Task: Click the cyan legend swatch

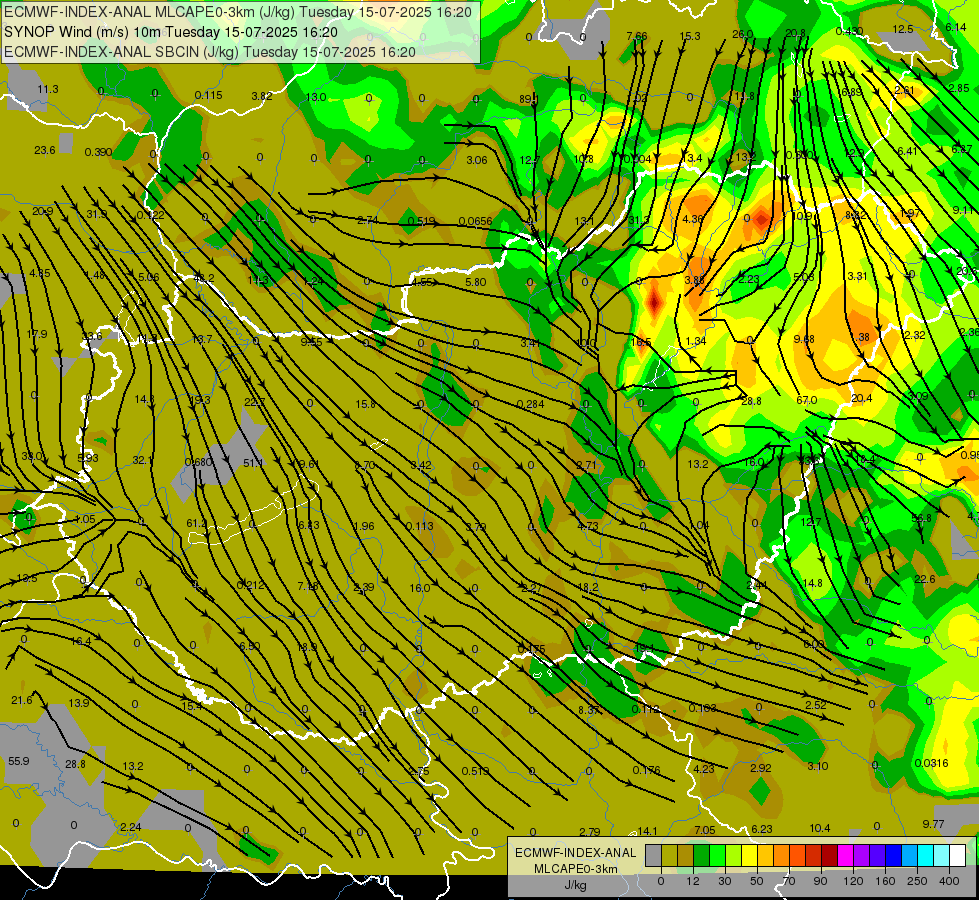Action: (x=927, y=855)
